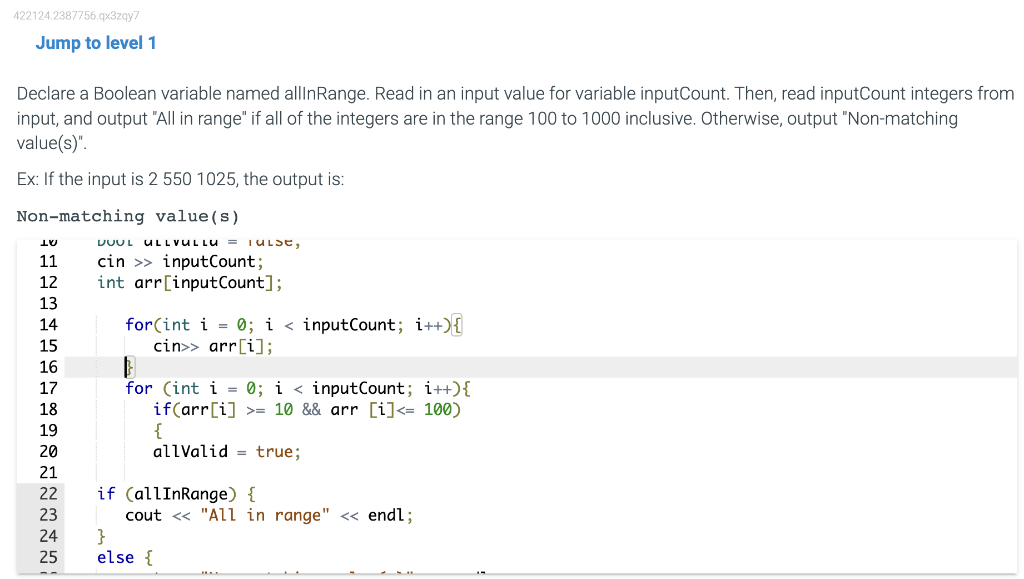The image size is (1024, 579).
Task: Click the highlighted line 16 closing brace
Action: 128,367
